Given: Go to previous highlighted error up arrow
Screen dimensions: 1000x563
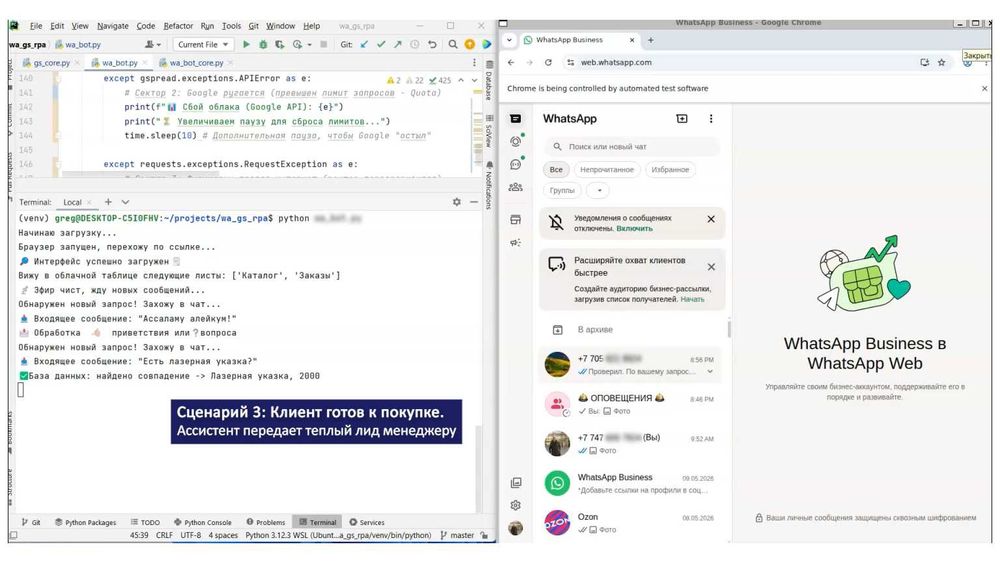Looking at the screenshot, I should 460,80.
